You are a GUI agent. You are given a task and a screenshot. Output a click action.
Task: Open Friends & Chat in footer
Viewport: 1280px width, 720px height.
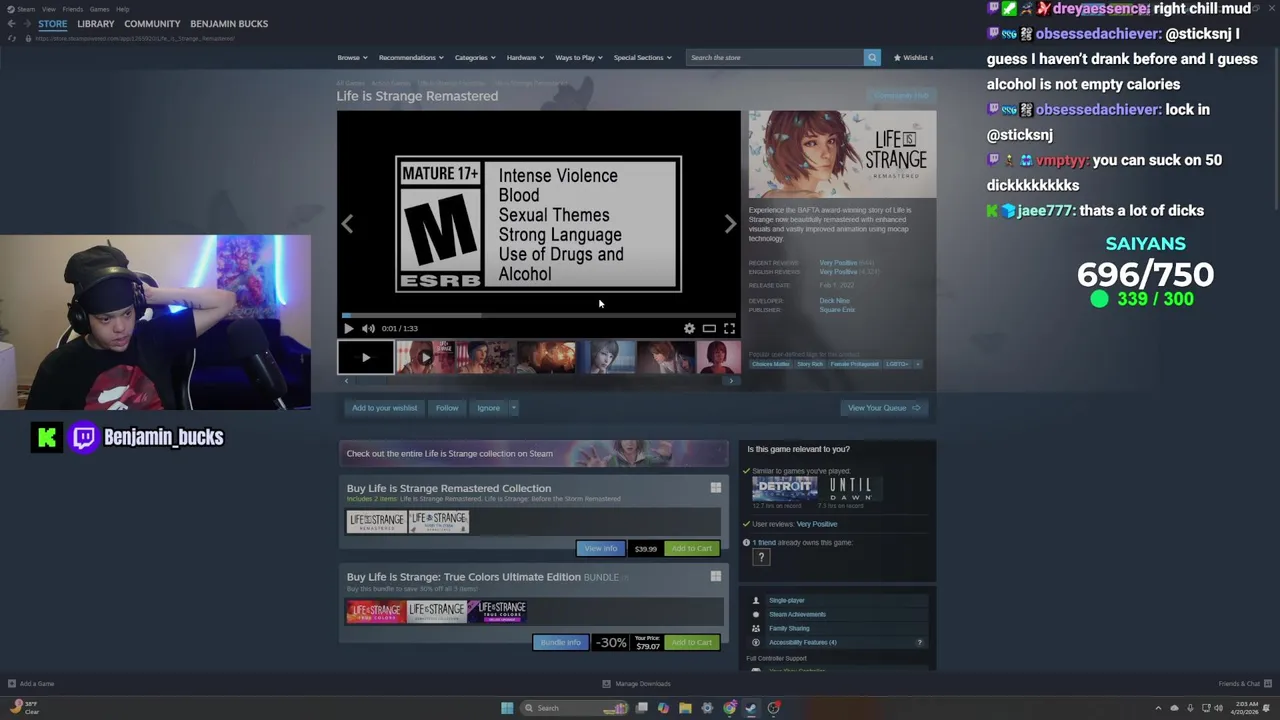pyautogui.click(x=1244, y=684)
